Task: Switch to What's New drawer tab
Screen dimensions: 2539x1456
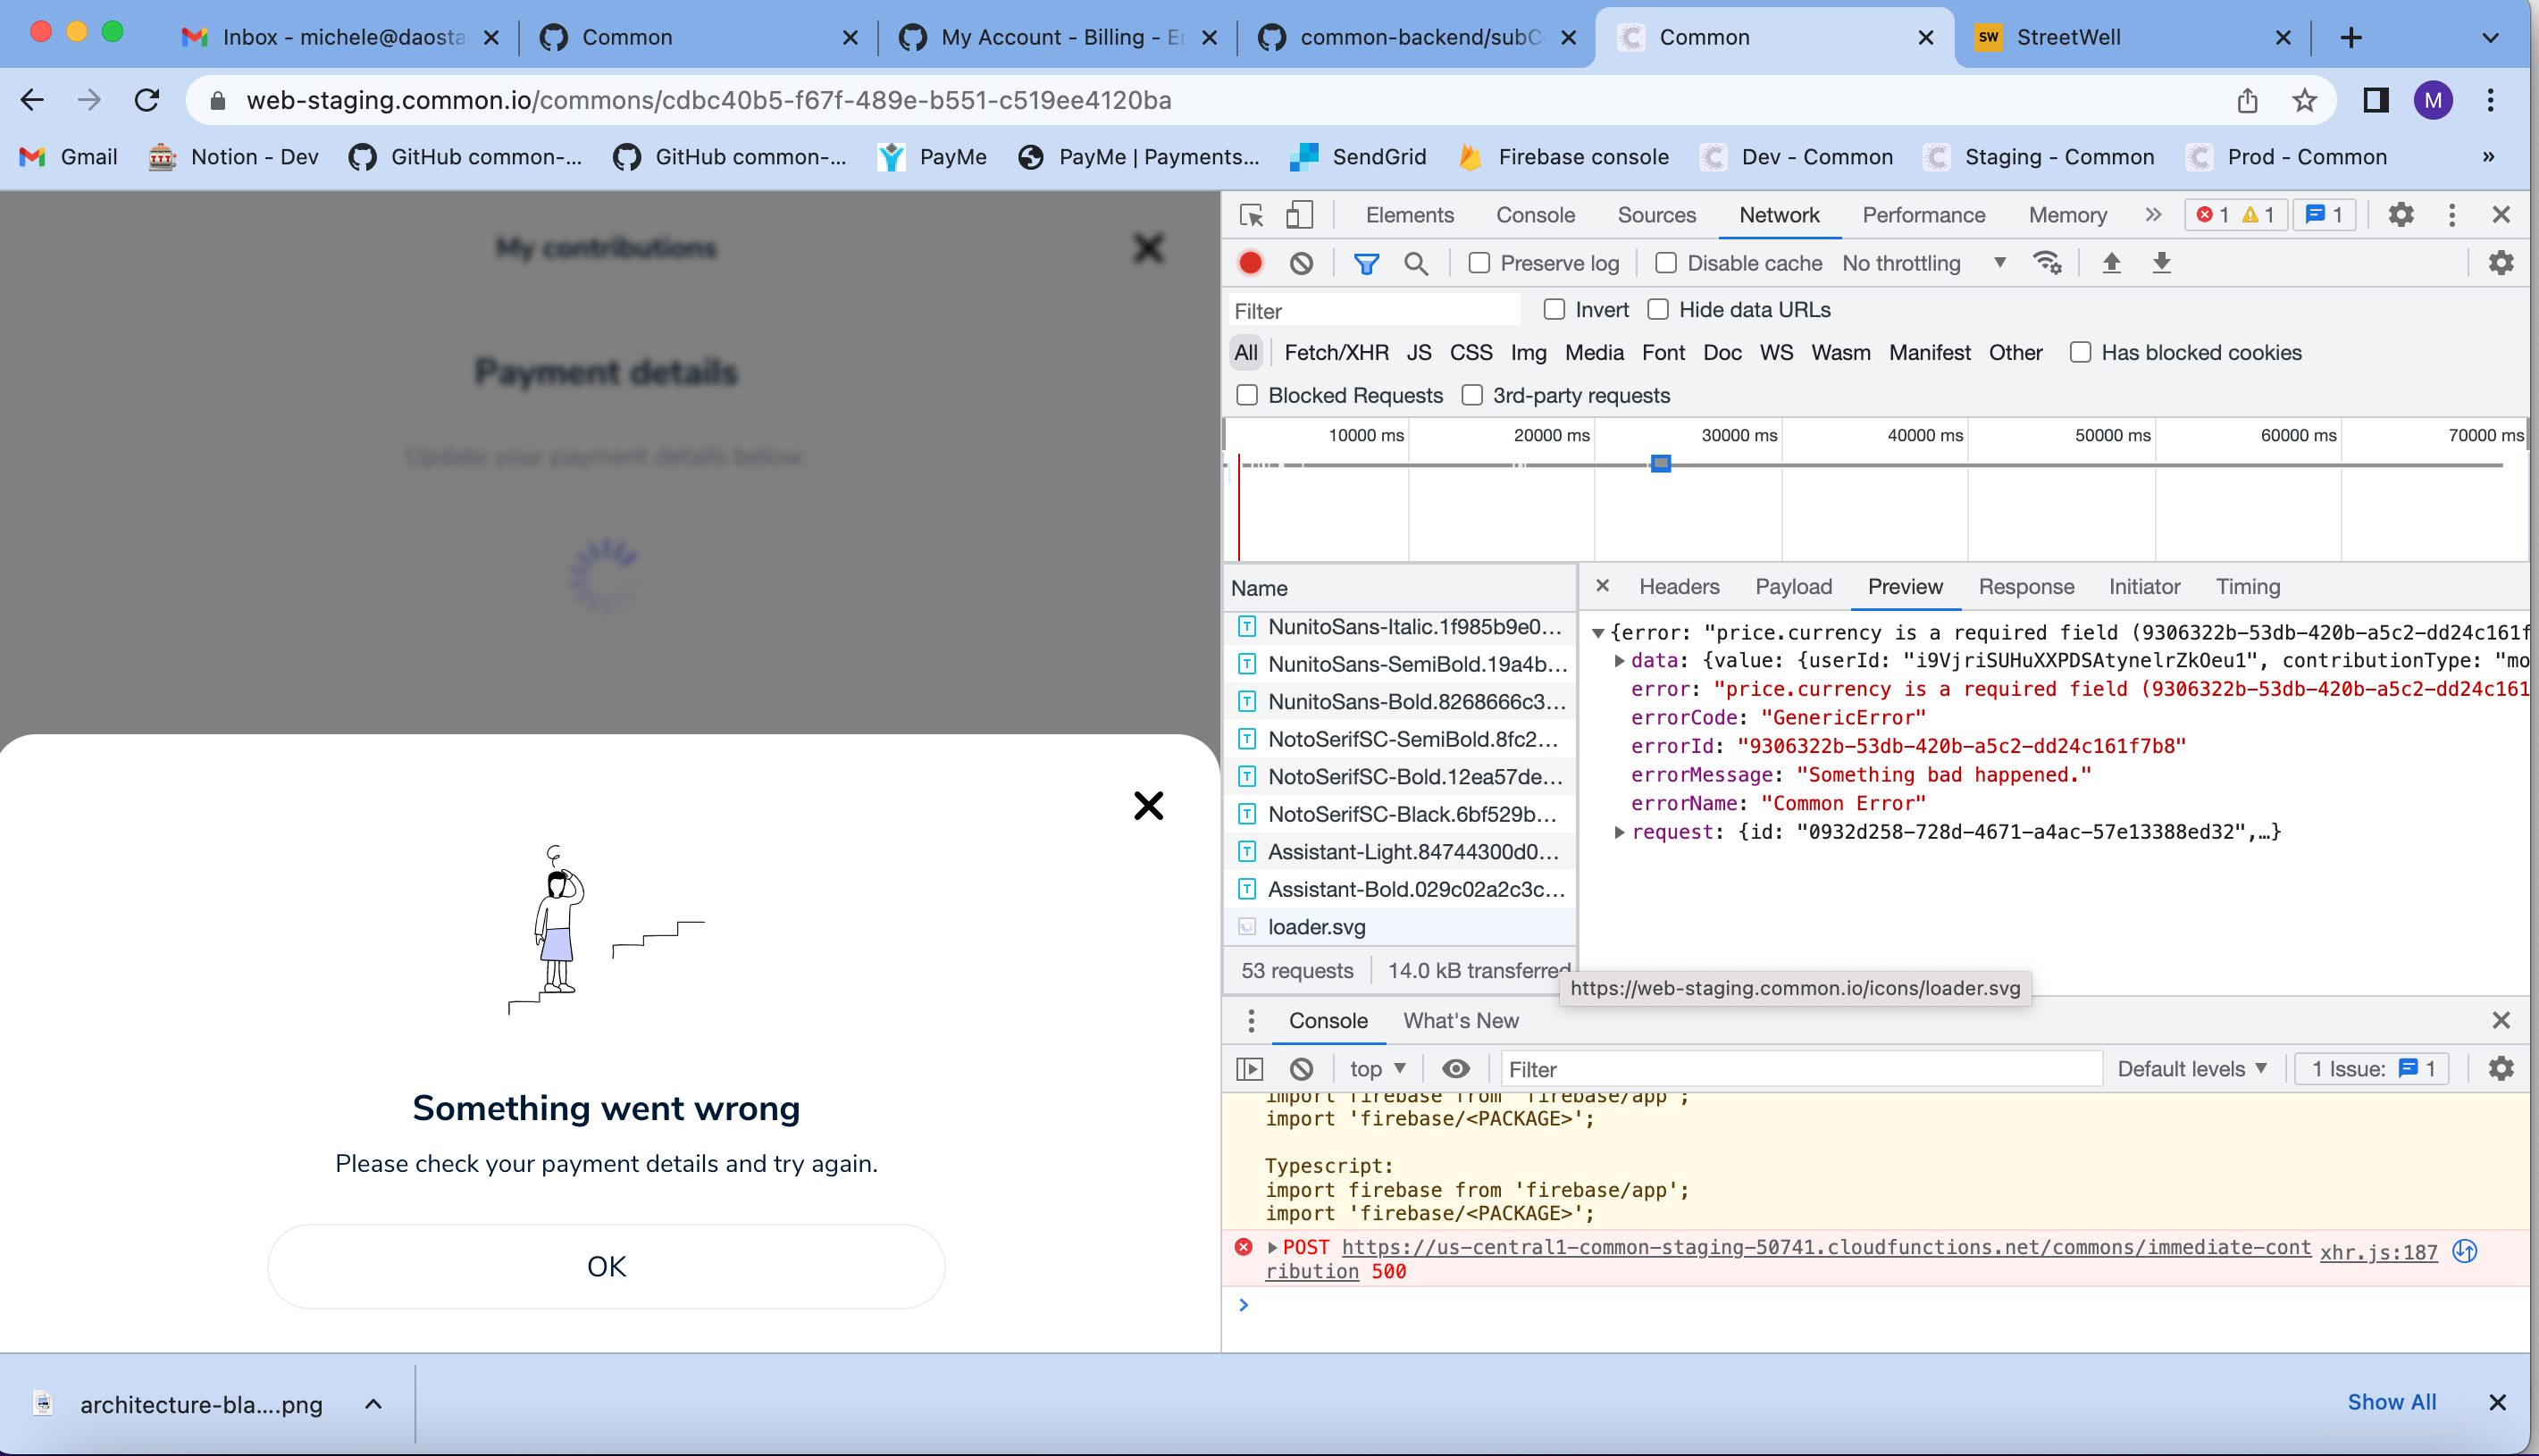Action: [x=1460, y=1021]
